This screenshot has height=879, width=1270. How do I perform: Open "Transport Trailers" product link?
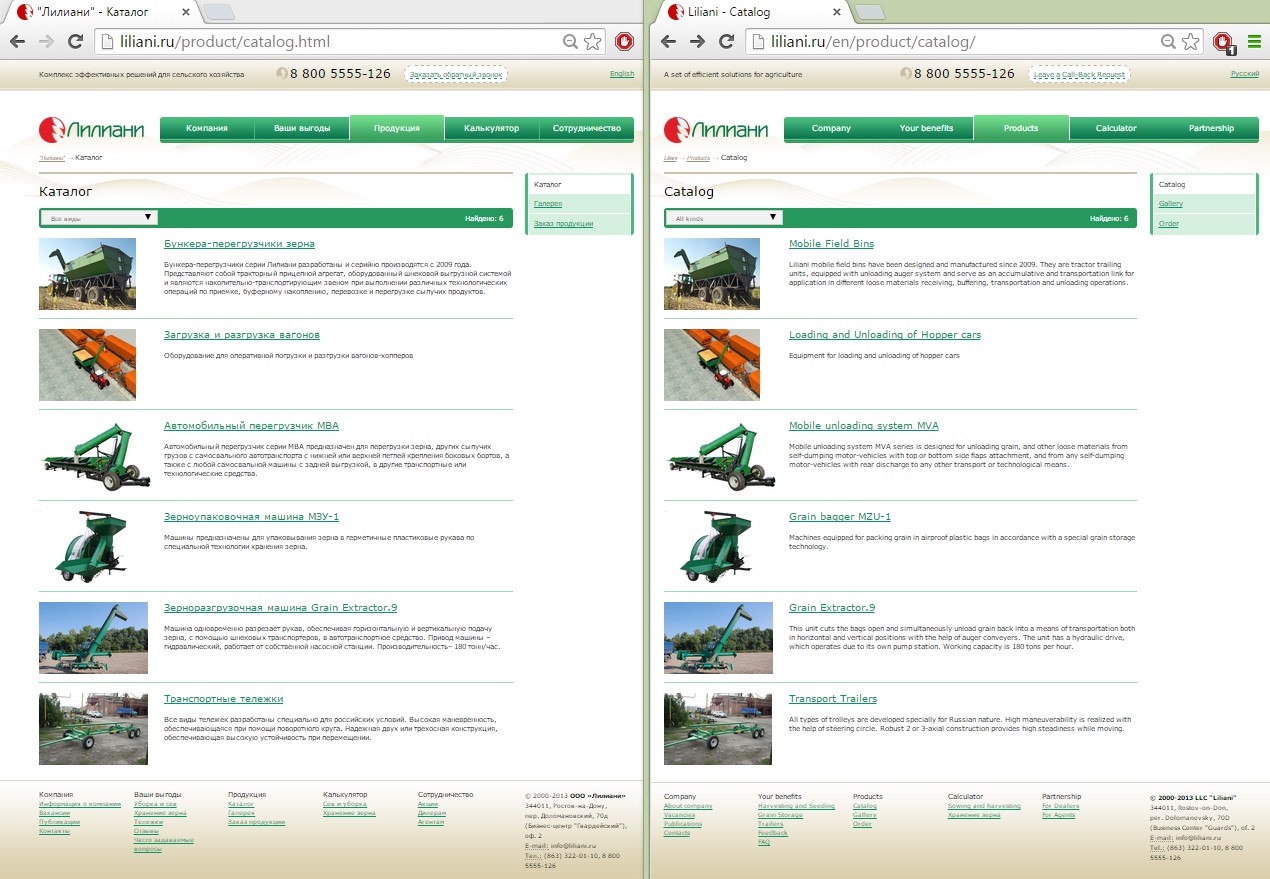tap(833, 698)
